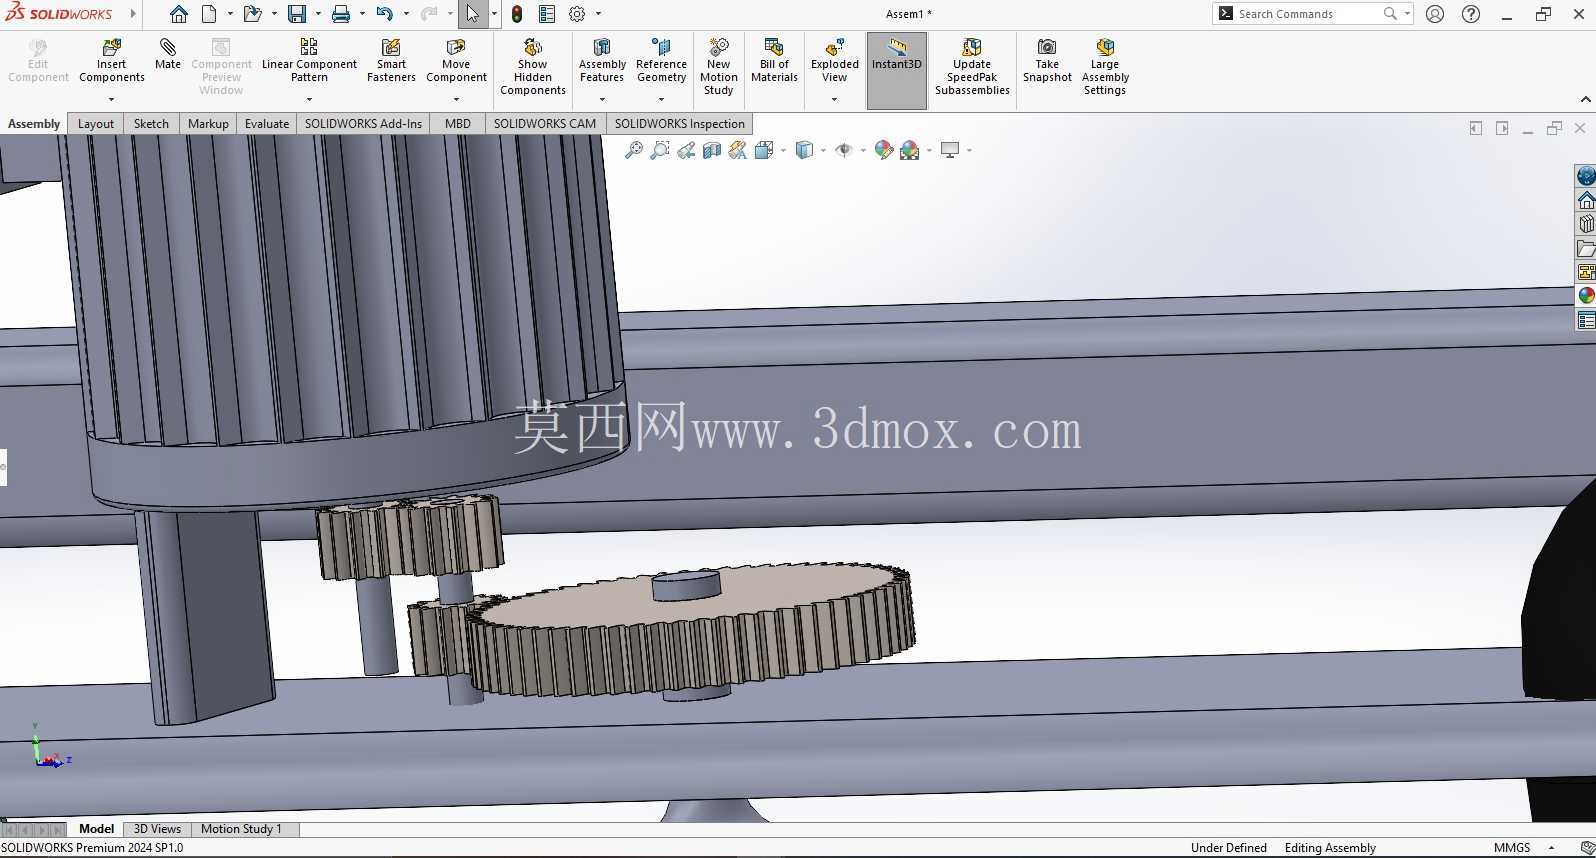Screen dimensions: 1596x858
Task: Open Large Assembly Settings
Action: click(1105, 67)
